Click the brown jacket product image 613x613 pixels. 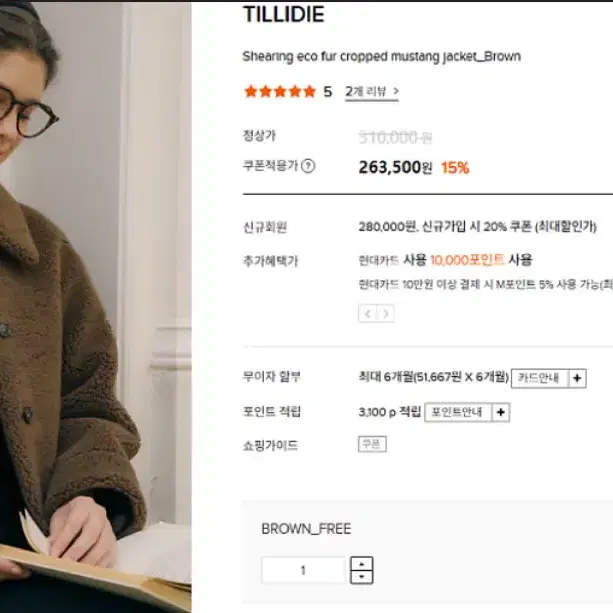tap(96, 307)
